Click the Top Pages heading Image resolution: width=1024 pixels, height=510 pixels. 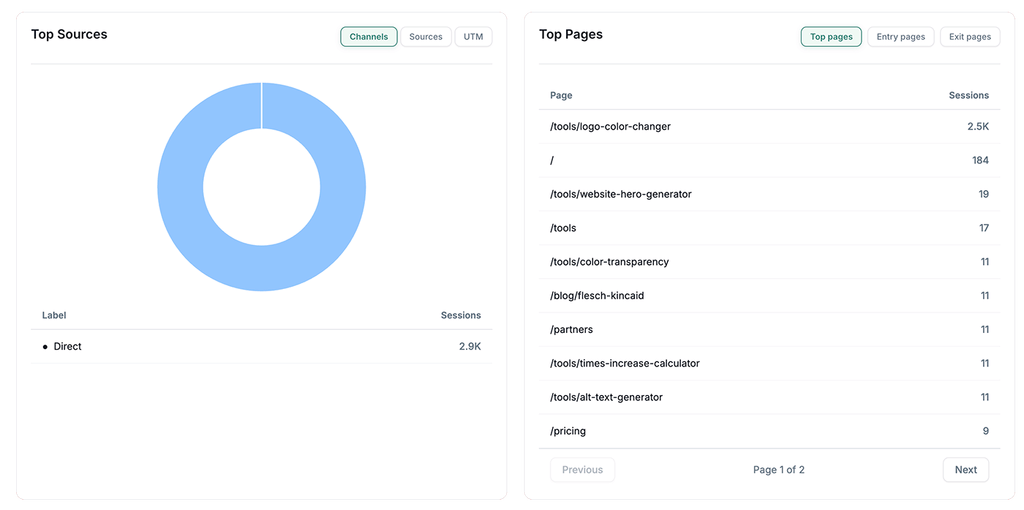pyautogui.click(x=571, y=35)
